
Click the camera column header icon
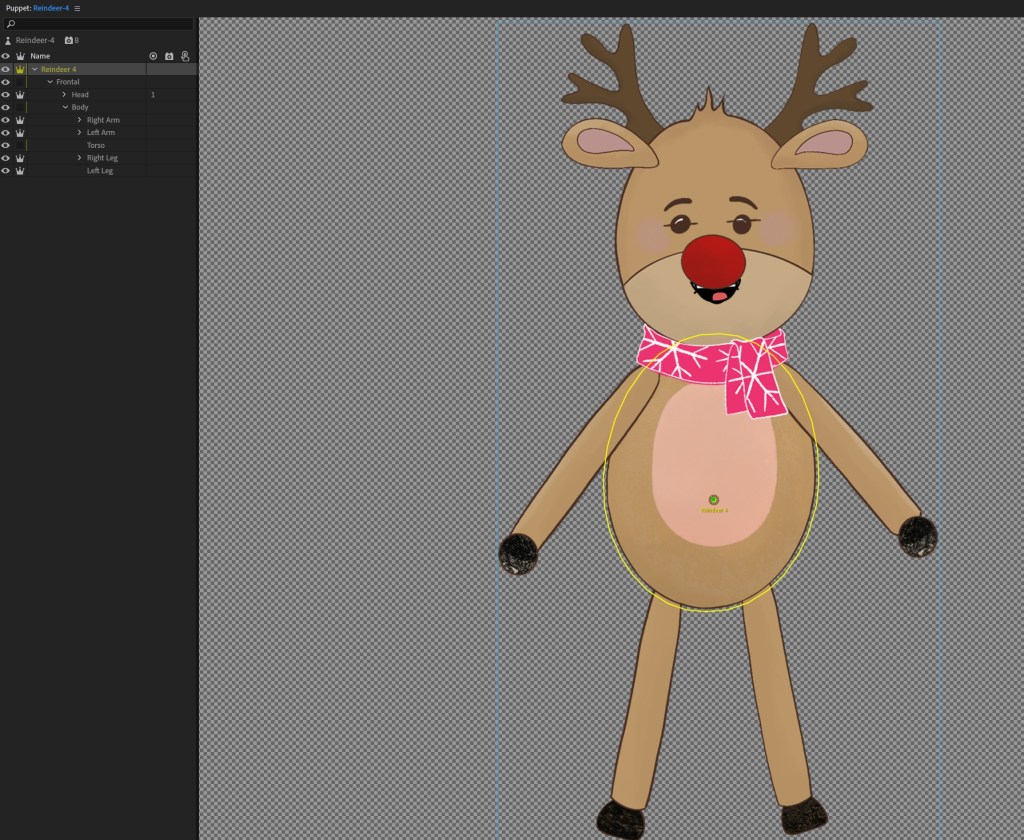tap(169, 56)
